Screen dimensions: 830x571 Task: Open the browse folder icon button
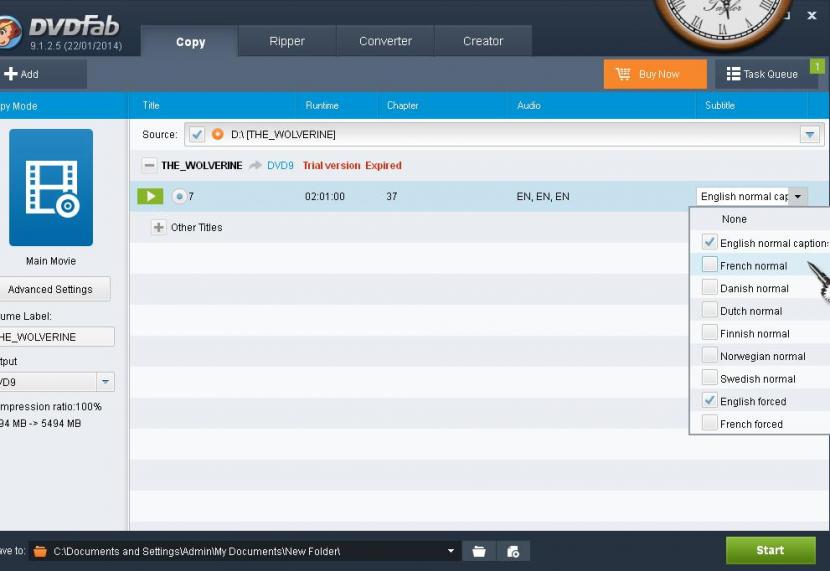[x=479, y=551]
